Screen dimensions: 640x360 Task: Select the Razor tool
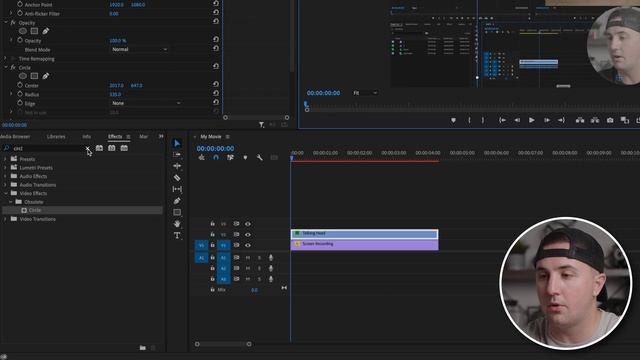point(177,178)
